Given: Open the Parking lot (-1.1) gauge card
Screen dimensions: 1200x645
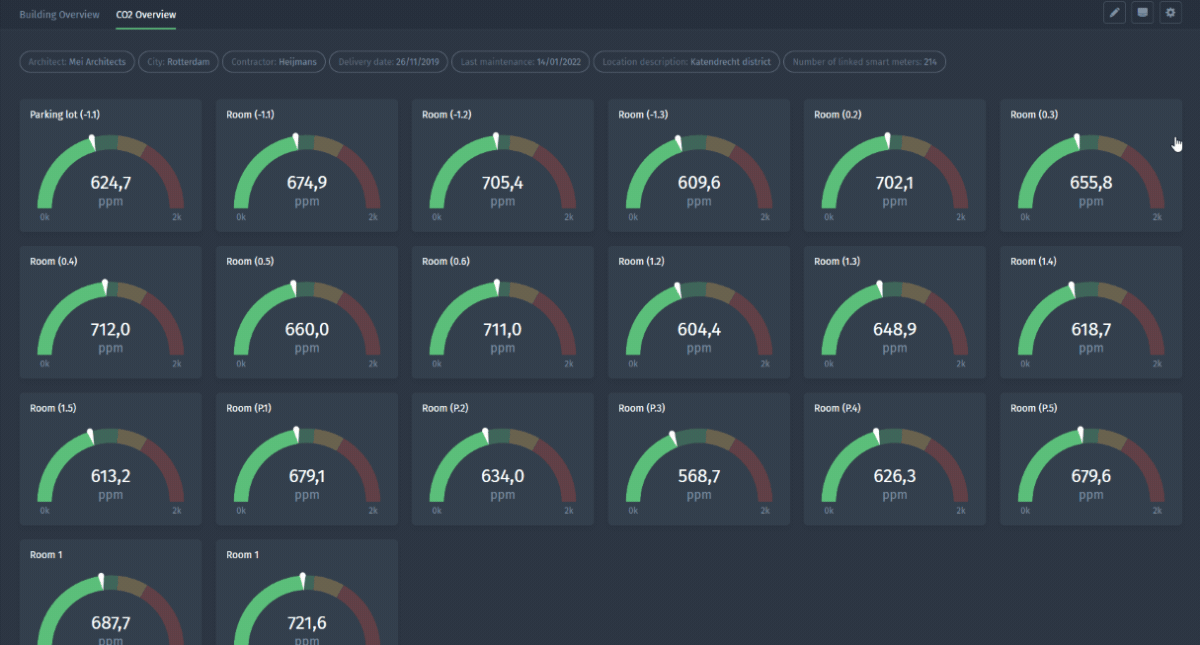Looking at the screenshot, I should (x=110, y=170).
